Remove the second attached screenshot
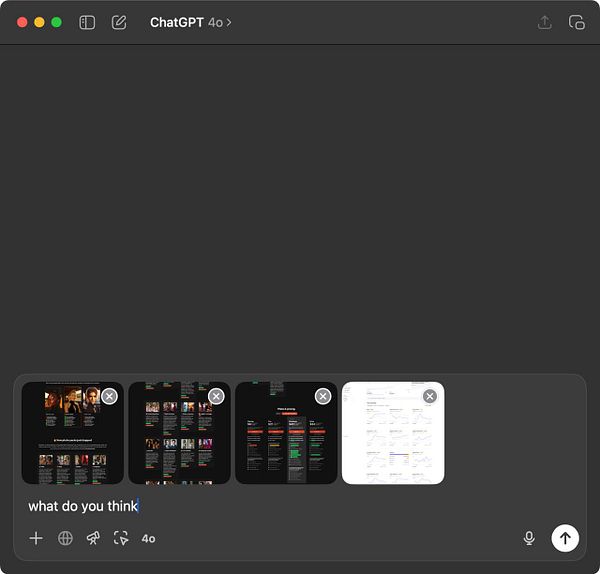This screenshot has width=600, height=574. [216, 396]
